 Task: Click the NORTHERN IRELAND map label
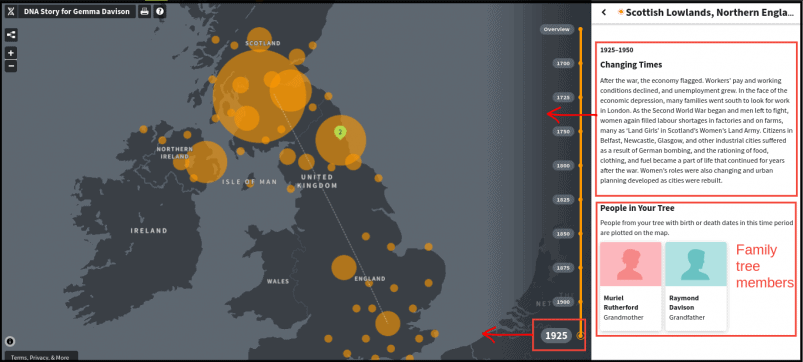(x=175, y=153)
